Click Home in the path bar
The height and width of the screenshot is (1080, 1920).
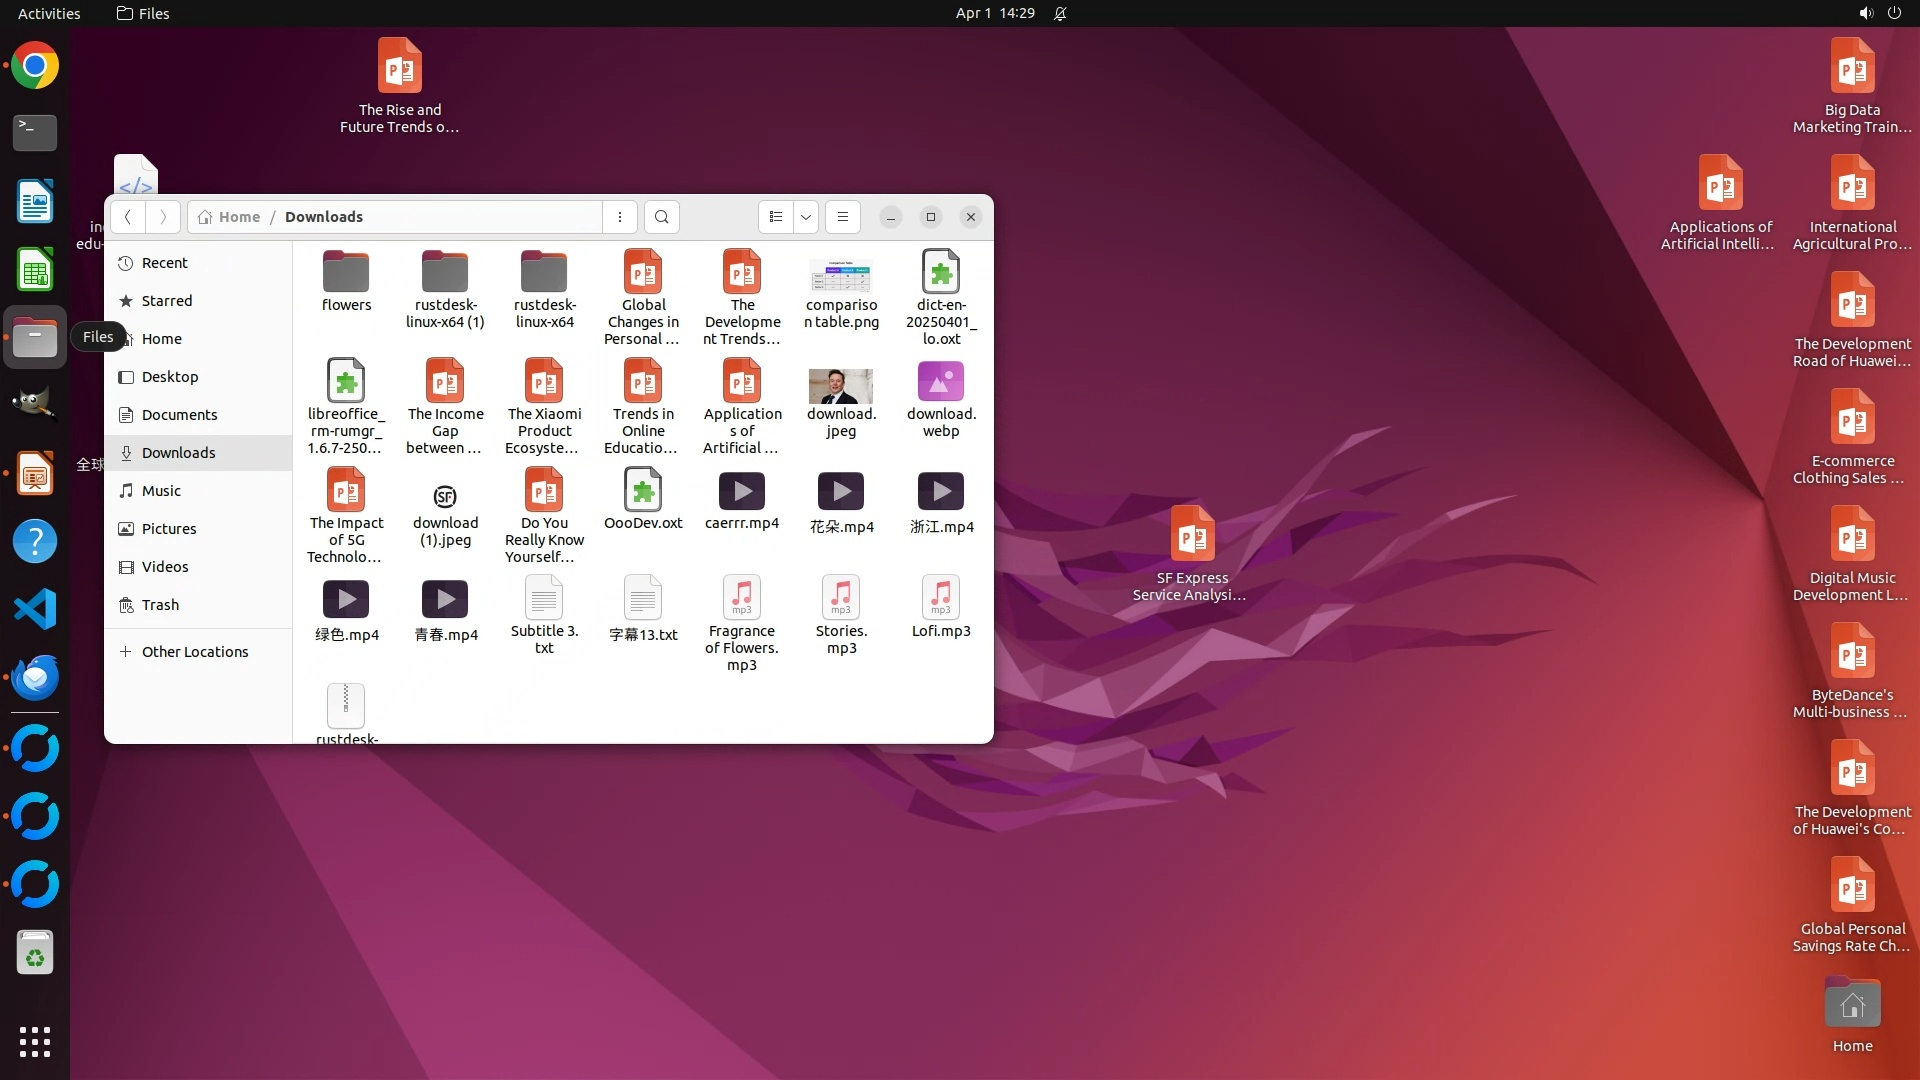(238, 217)
